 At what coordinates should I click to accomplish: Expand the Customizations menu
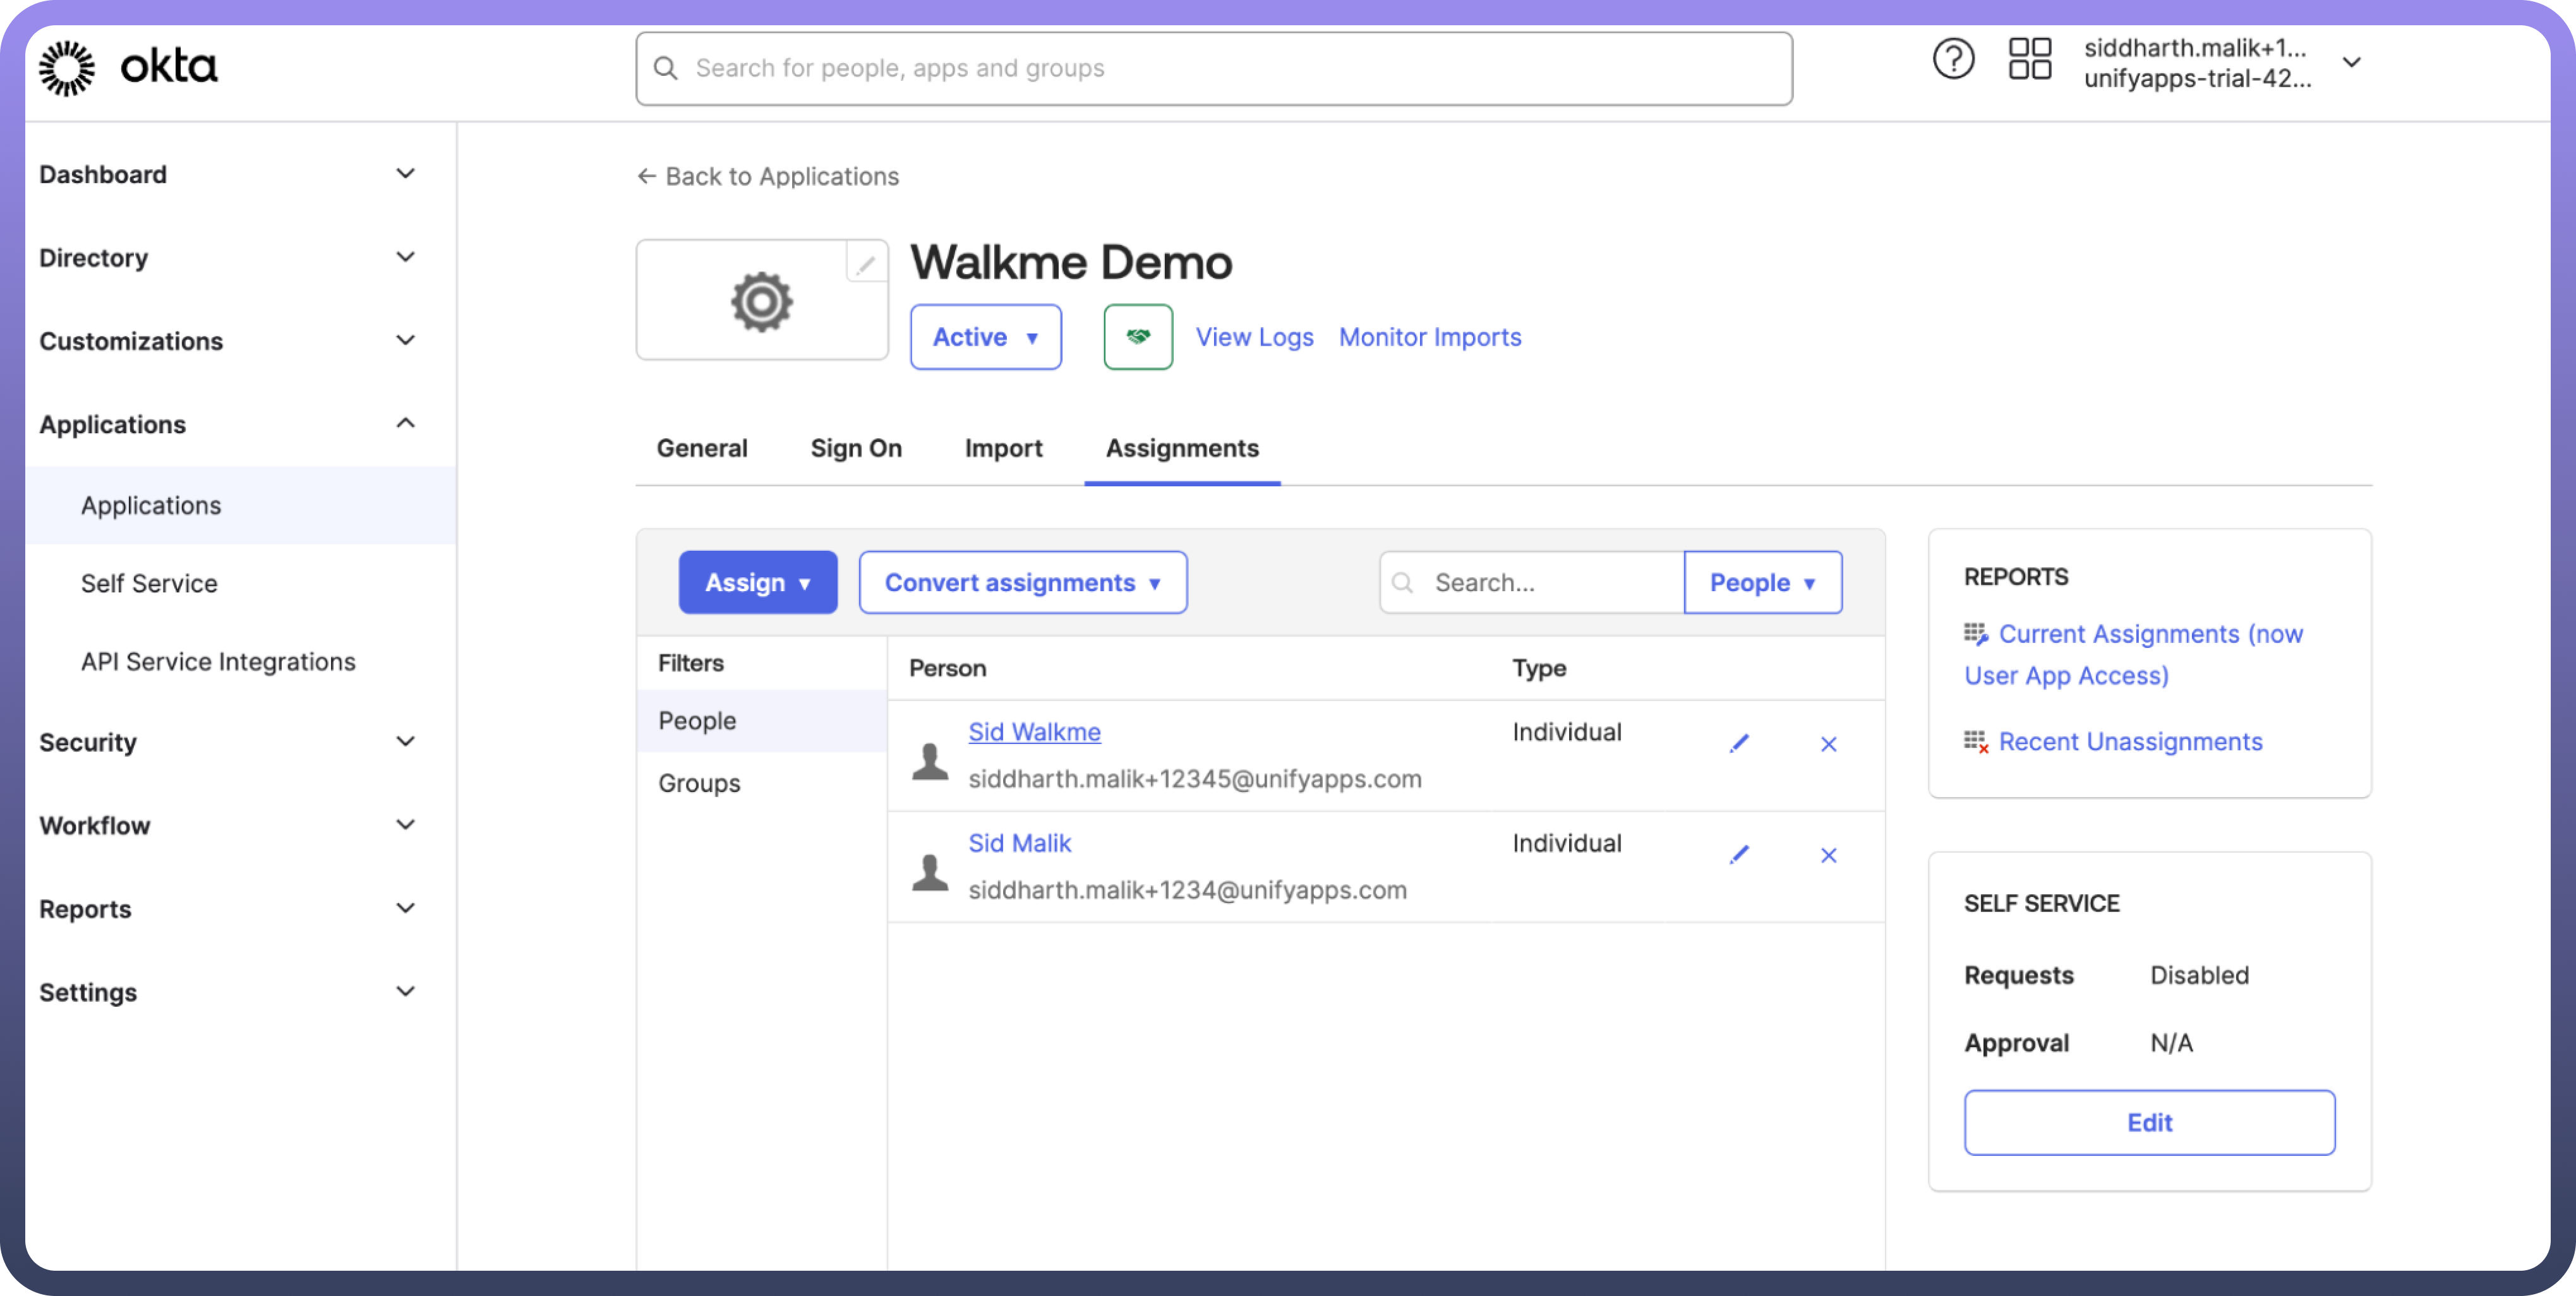coord(405,340)
